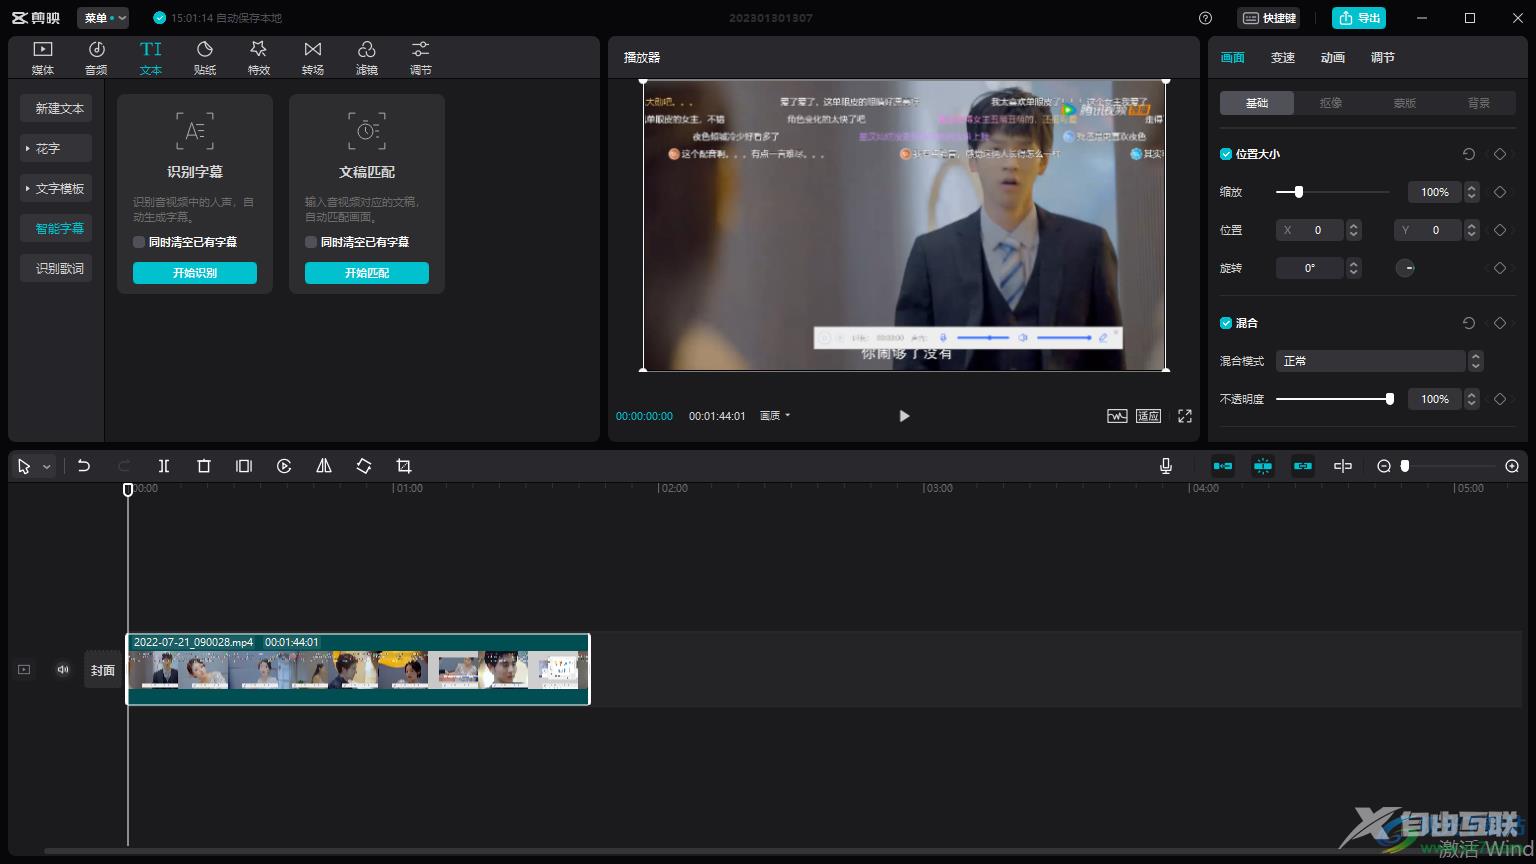Open fullscreen preview in player

click(1185, 416)
